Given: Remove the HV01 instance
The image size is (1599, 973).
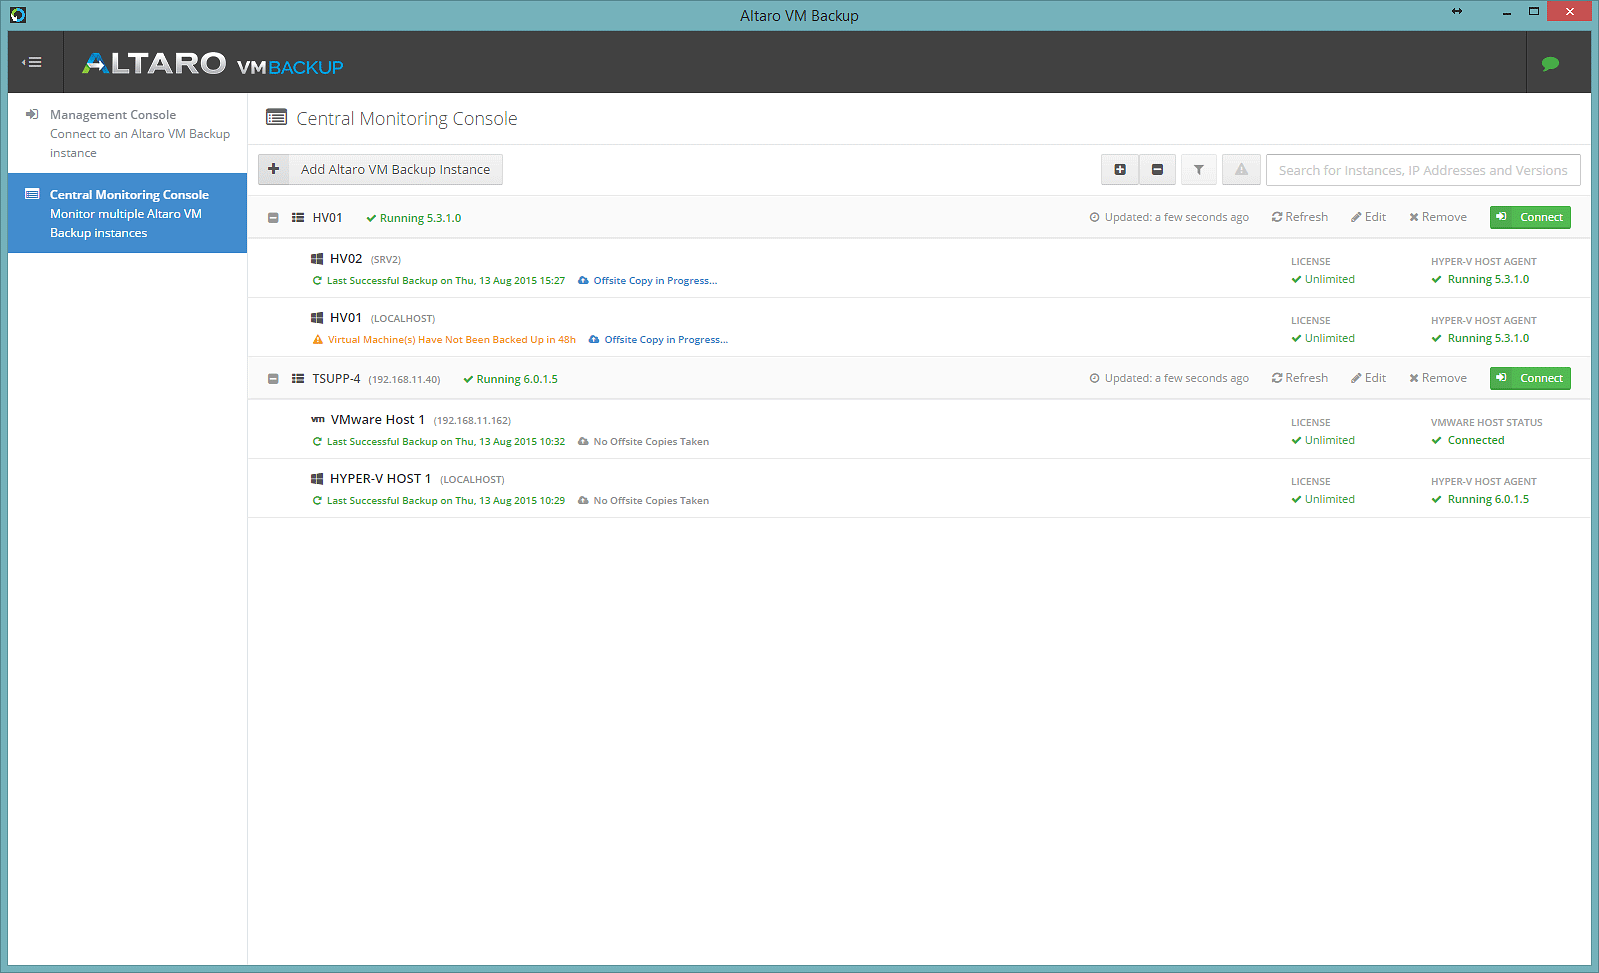Looking at the screenshot, I should 1438,217.
